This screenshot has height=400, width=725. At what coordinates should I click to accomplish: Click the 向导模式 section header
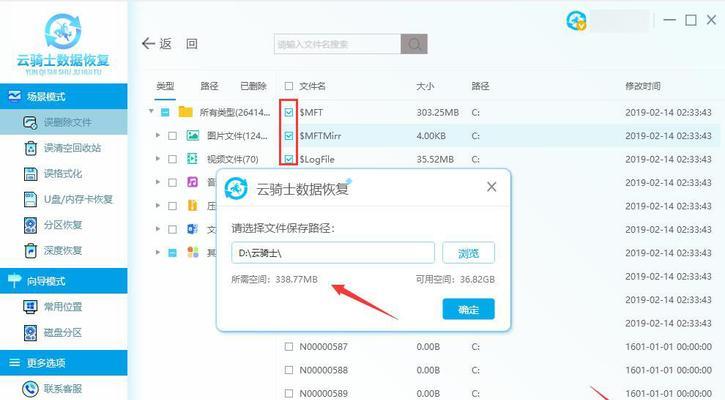[63, 281]
